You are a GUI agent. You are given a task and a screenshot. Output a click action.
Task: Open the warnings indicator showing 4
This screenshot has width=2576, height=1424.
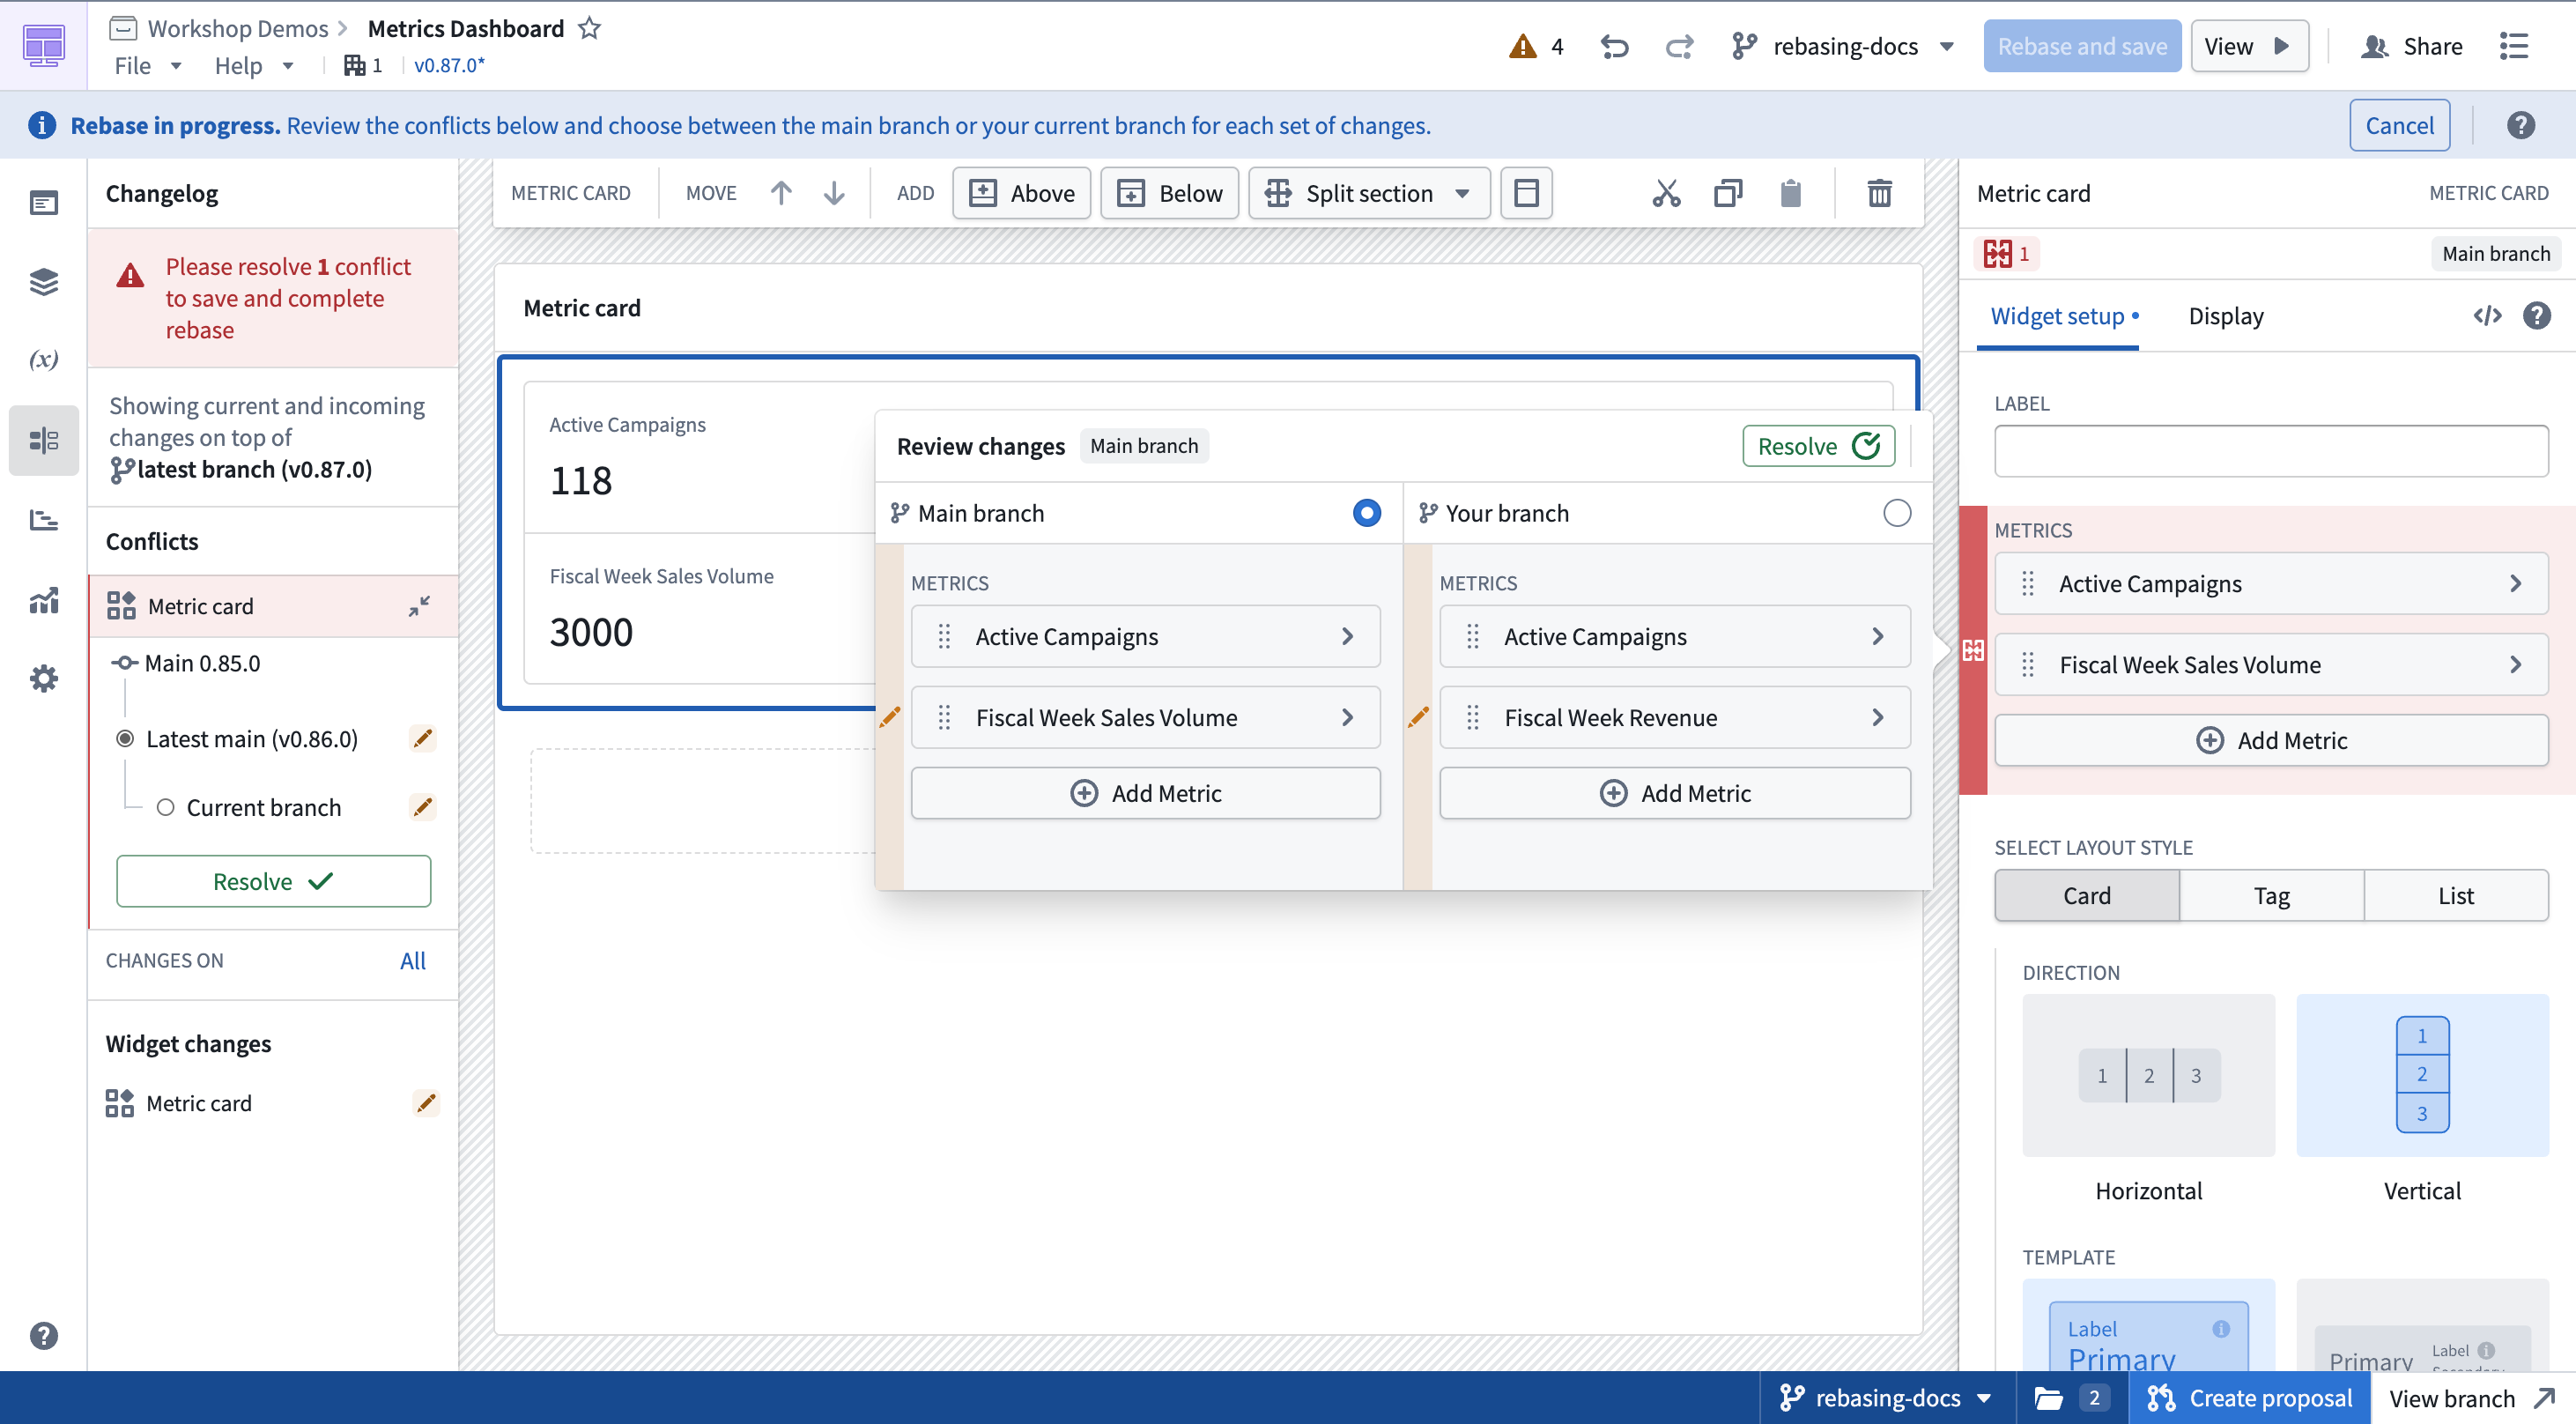1536,46
